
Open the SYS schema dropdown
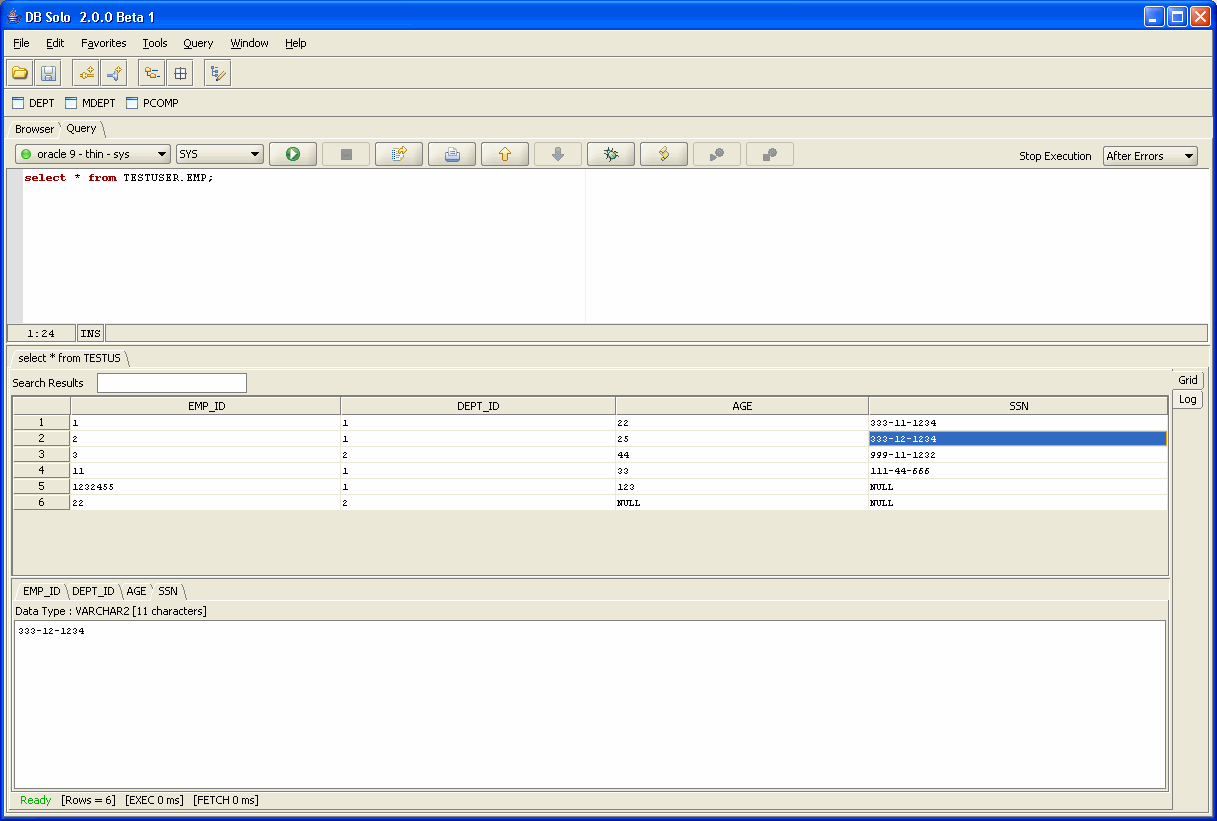point(220,154)
